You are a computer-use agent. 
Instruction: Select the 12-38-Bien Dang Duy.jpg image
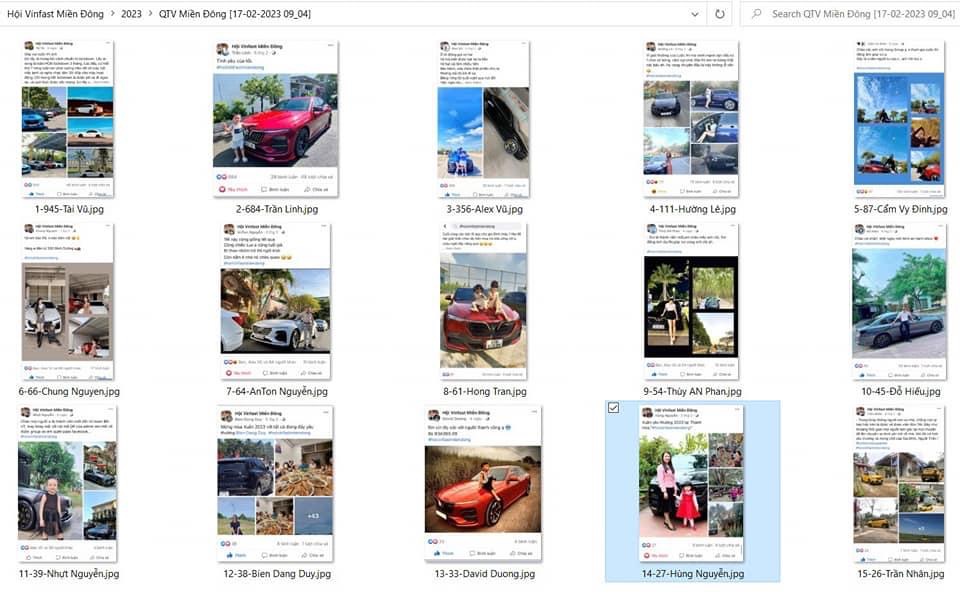(275, 483)
